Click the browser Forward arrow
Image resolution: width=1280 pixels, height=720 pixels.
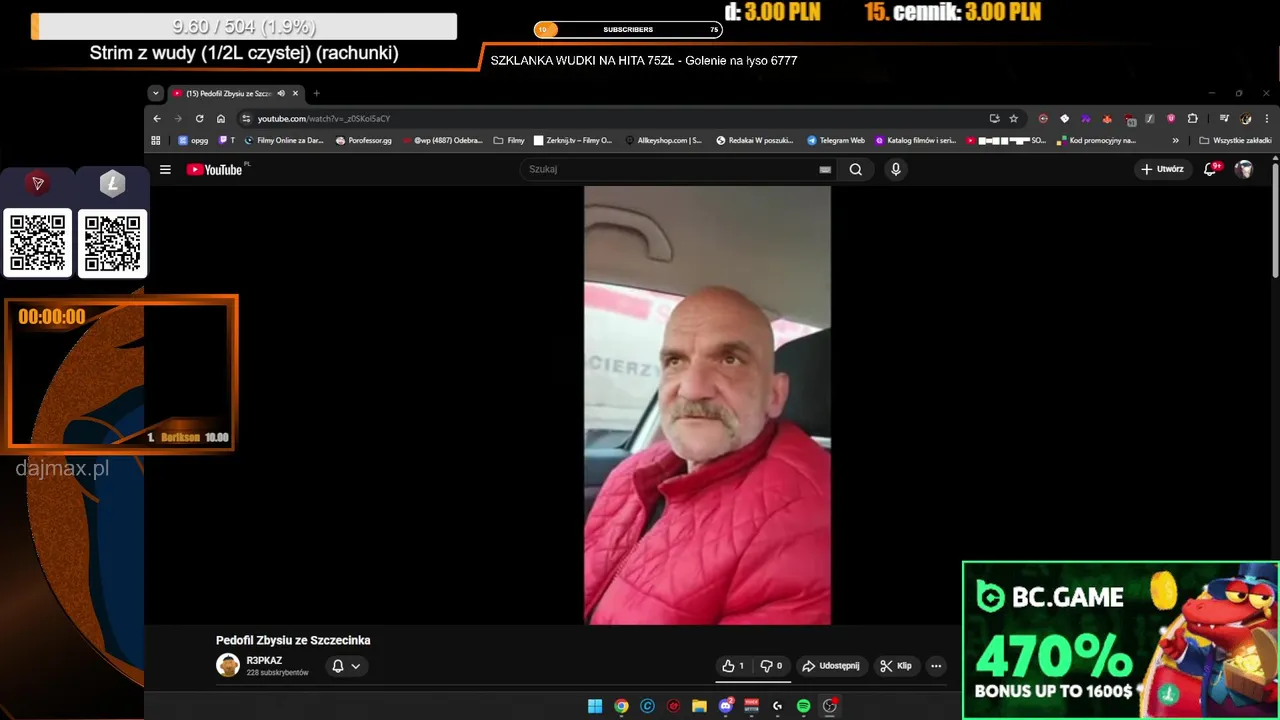178,118
